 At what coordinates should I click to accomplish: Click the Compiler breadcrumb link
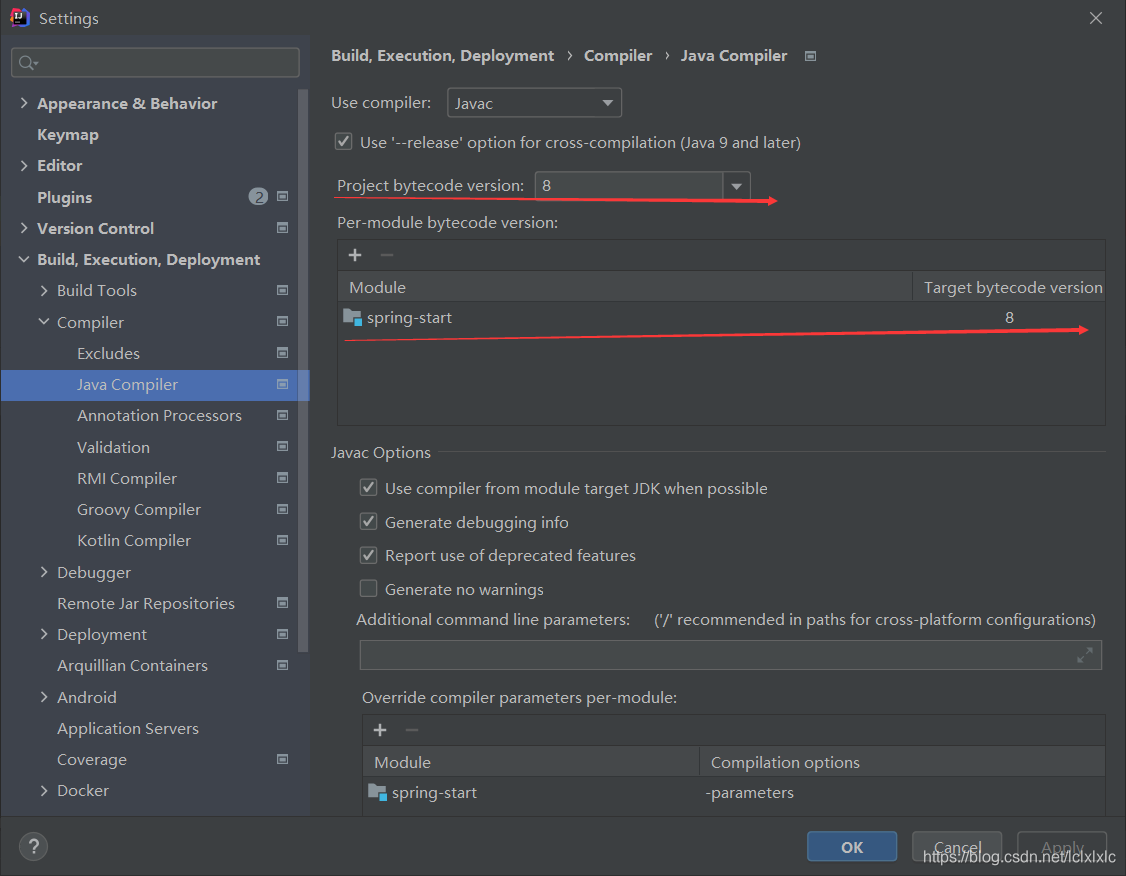618,55
